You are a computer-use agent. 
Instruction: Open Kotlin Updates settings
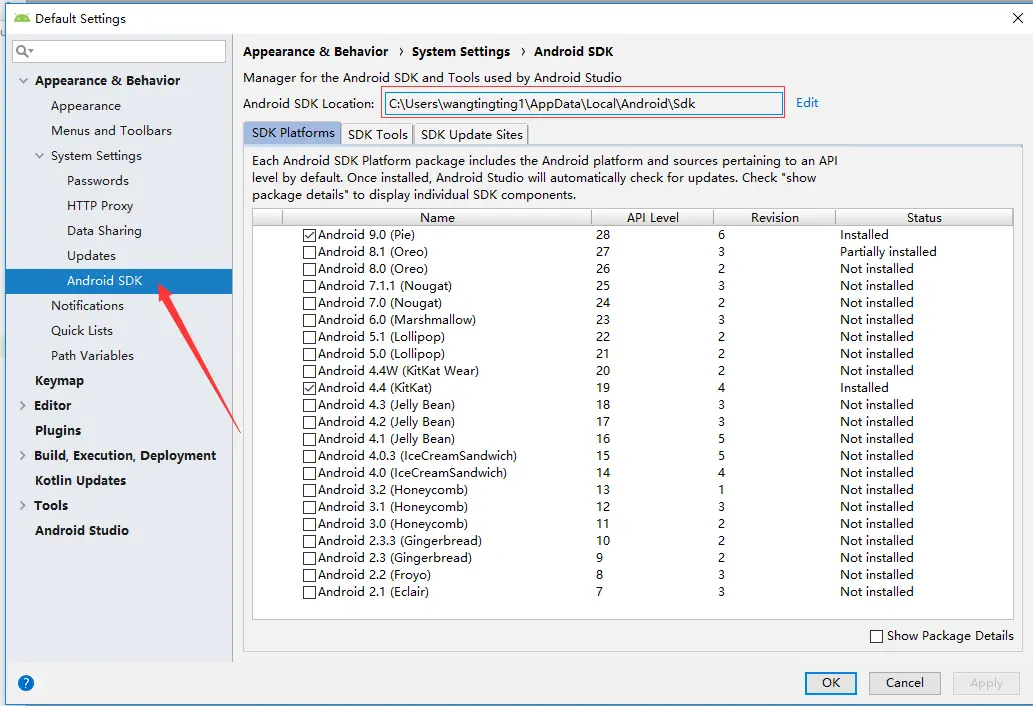tap(80, 481)
